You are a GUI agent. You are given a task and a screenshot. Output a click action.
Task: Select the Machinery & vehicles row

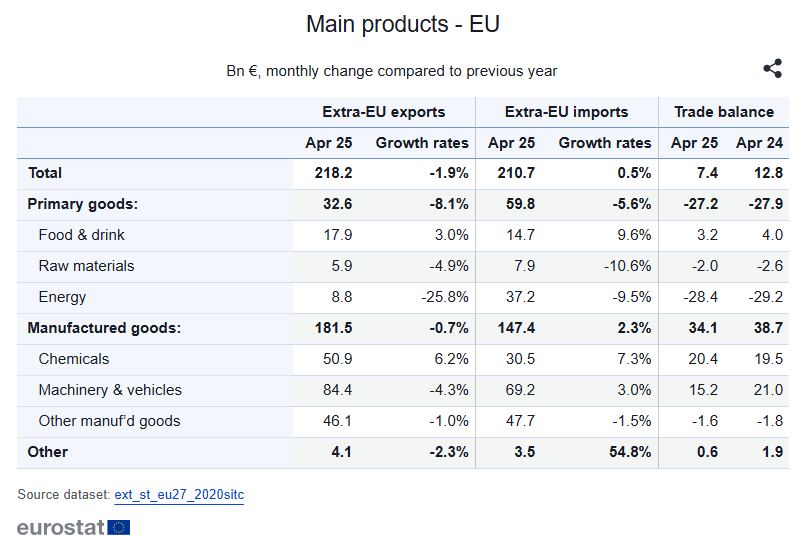point(403,390)
